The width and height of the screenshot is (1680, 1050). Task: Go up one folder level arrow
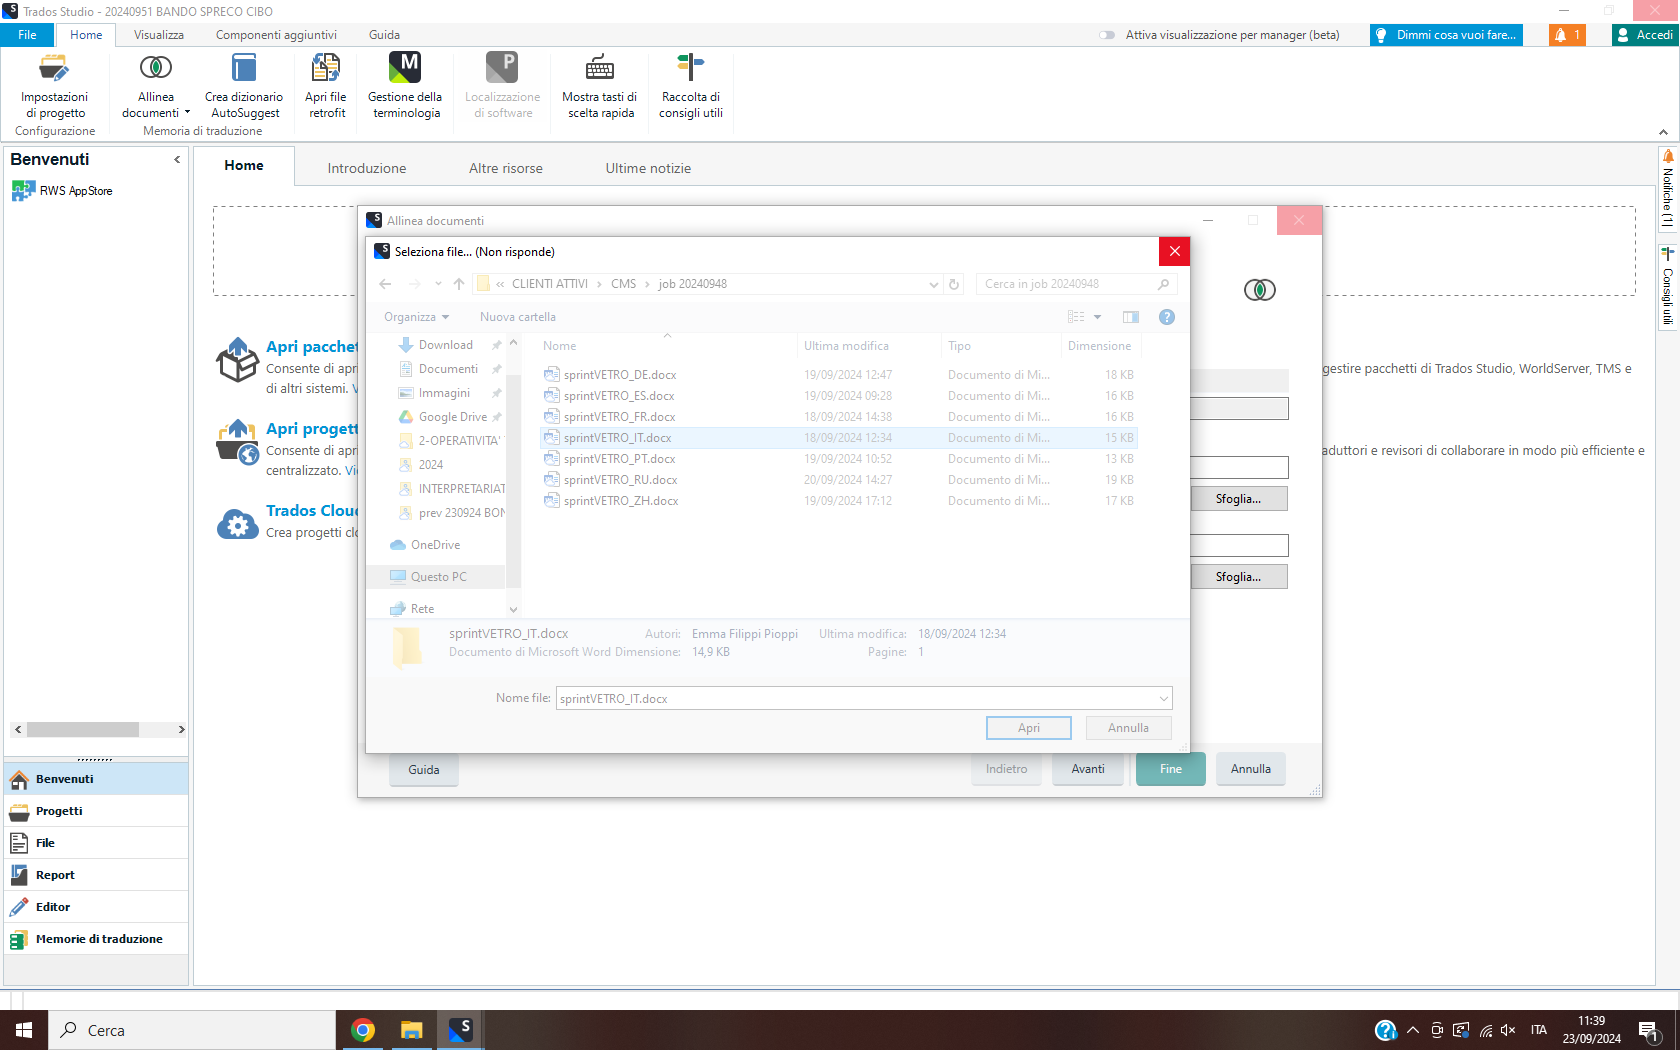[459, 284]
